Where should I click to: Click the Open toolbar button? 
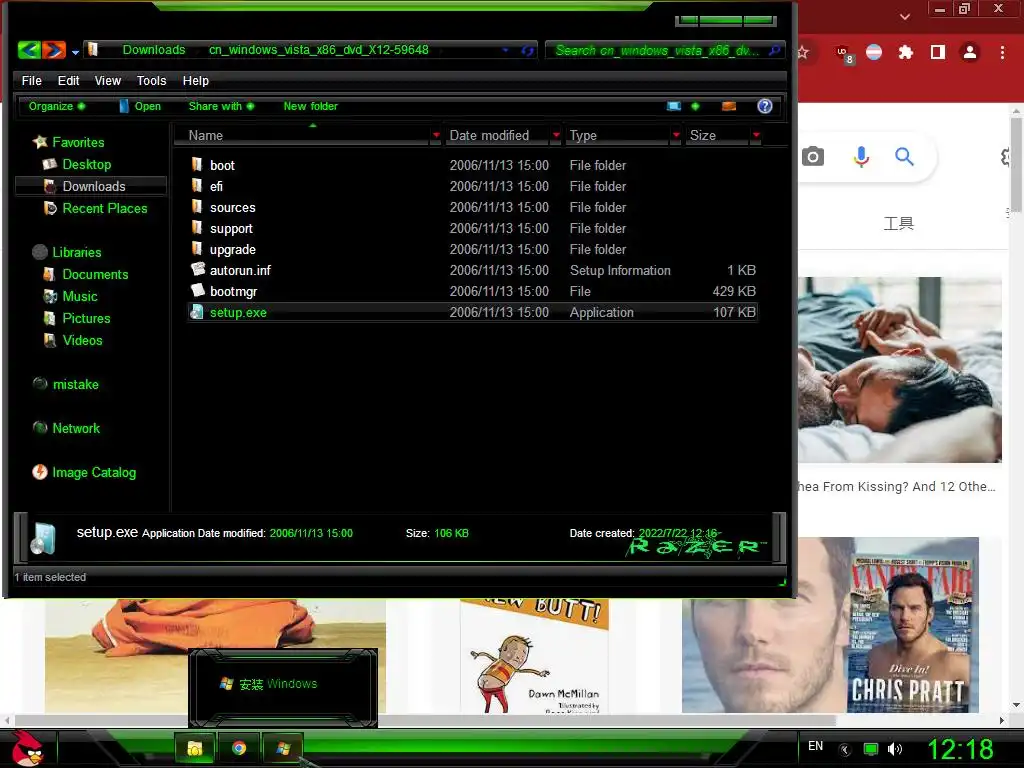pyautogui.click(x=140, y=106)
